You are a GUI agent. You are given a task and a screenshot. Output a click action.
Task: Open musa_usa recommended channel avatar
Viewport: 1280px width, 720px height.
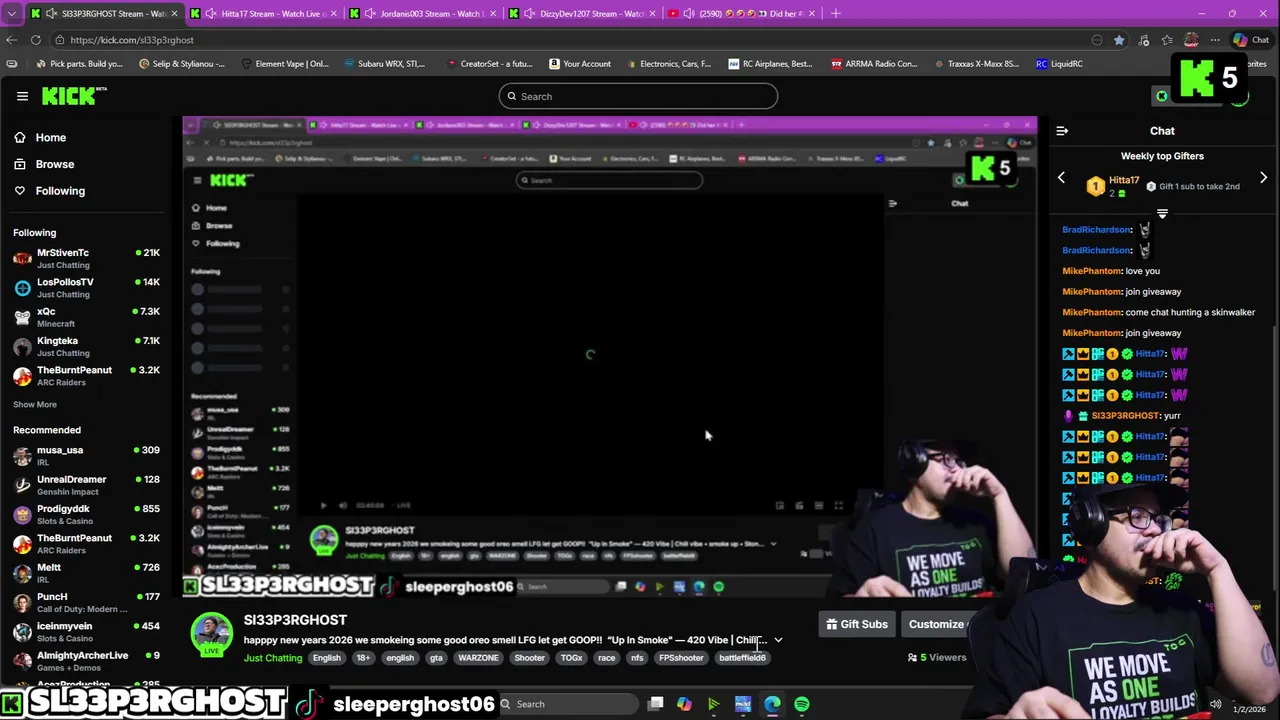(22, 456)
